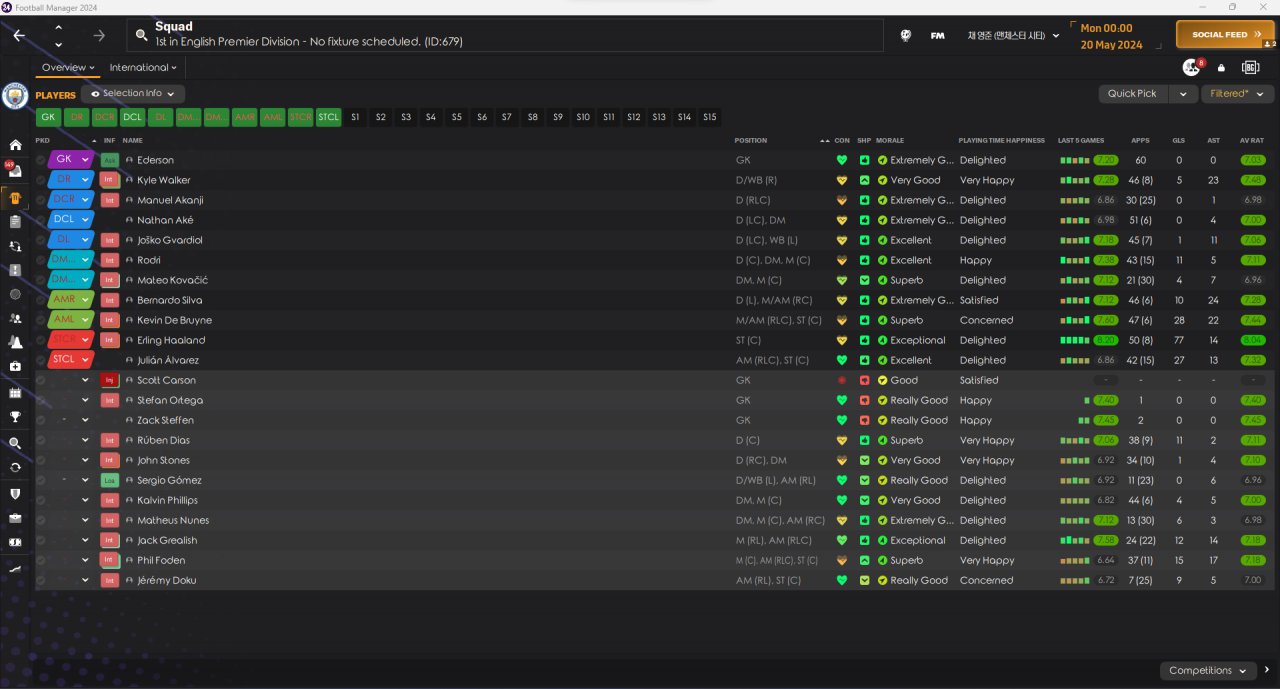
Task: Click the FM logo in the top bar
Action: [937, 35]
